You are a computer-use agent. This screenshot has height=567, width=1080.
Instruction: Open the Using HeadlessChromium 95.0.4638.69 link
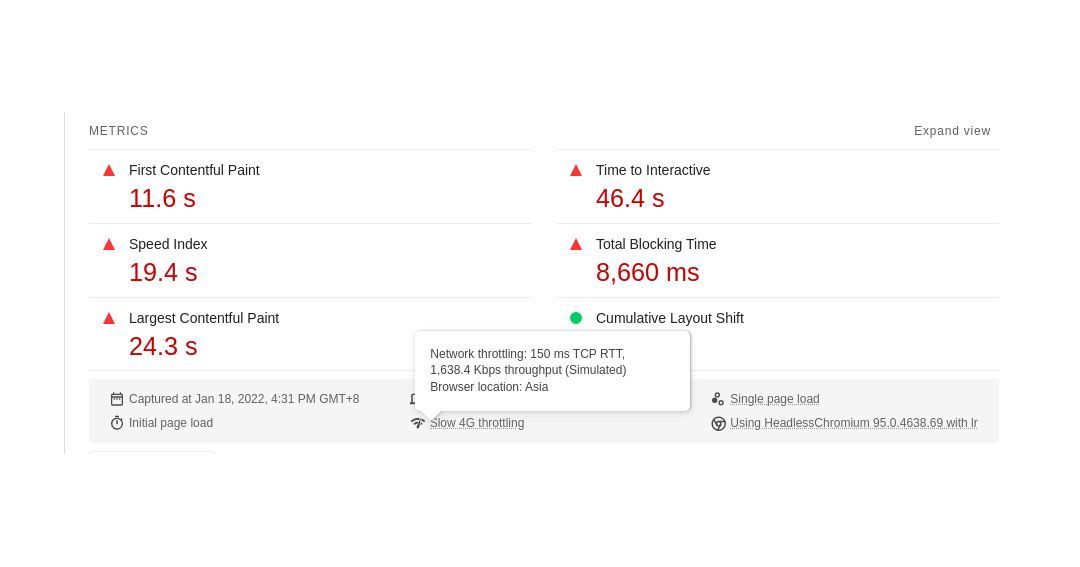[853, 423]
